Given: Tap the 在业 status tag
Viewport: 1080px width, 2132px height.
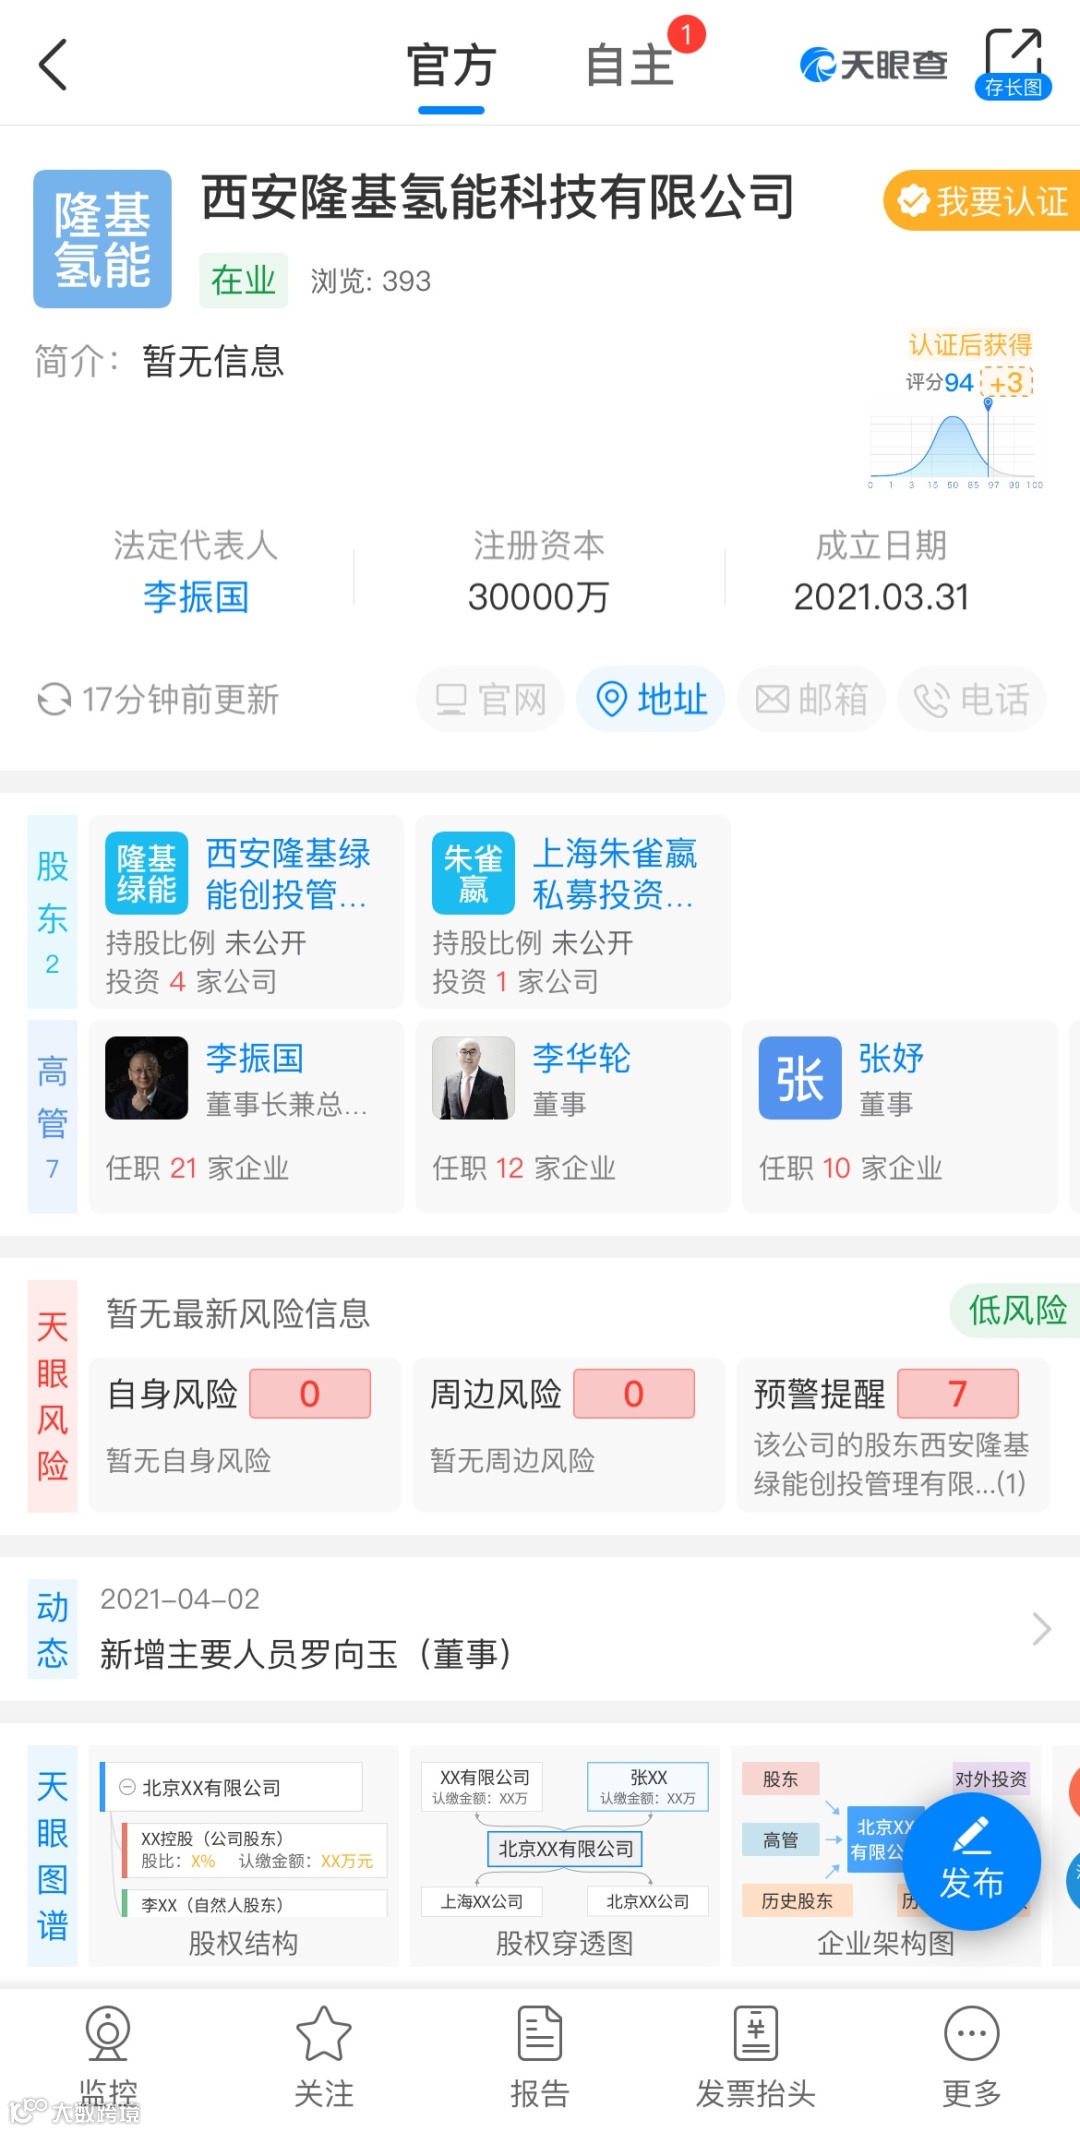Looking at the screenshot, I should 243,280.
